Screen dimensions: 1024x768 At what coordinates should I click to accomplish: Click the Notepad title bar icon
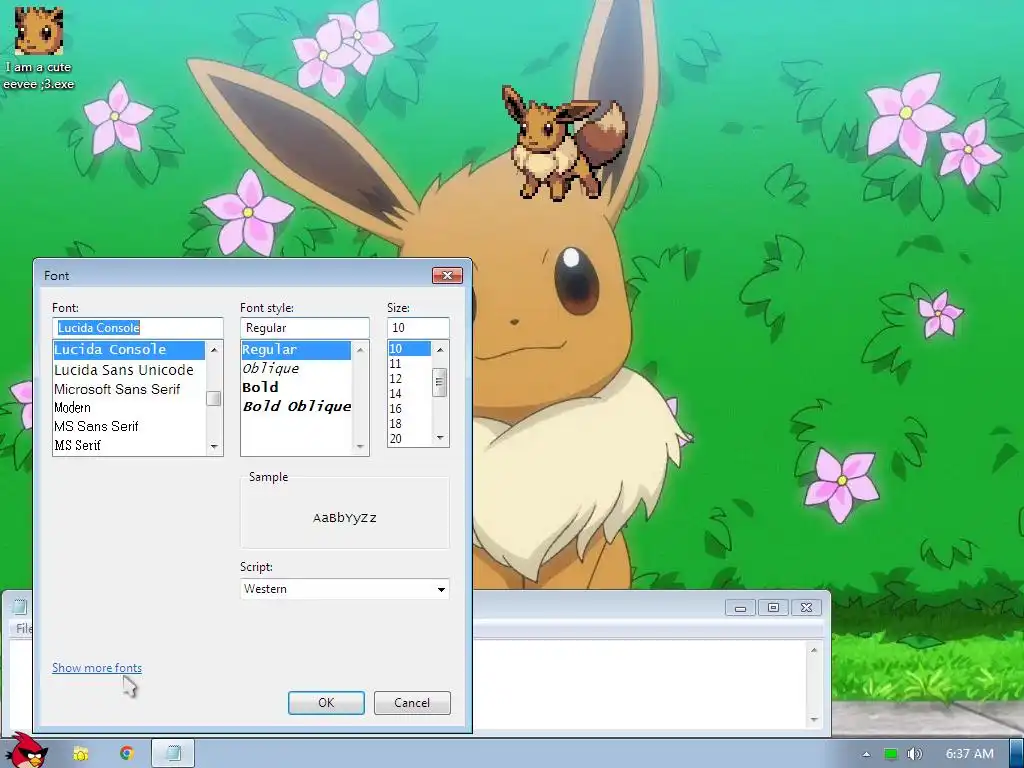[x=20, y=607]
